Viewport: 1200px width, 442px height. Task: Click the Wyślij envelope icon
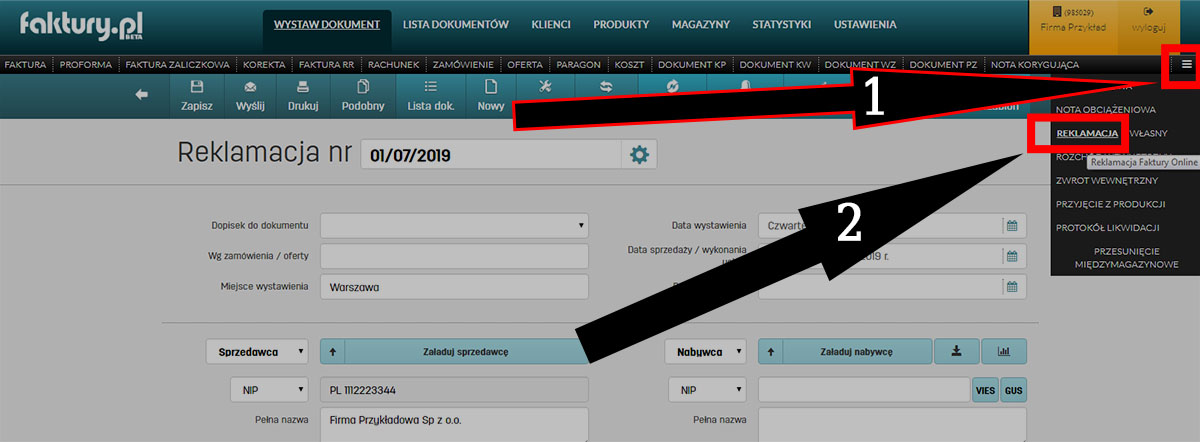point(250,87)
